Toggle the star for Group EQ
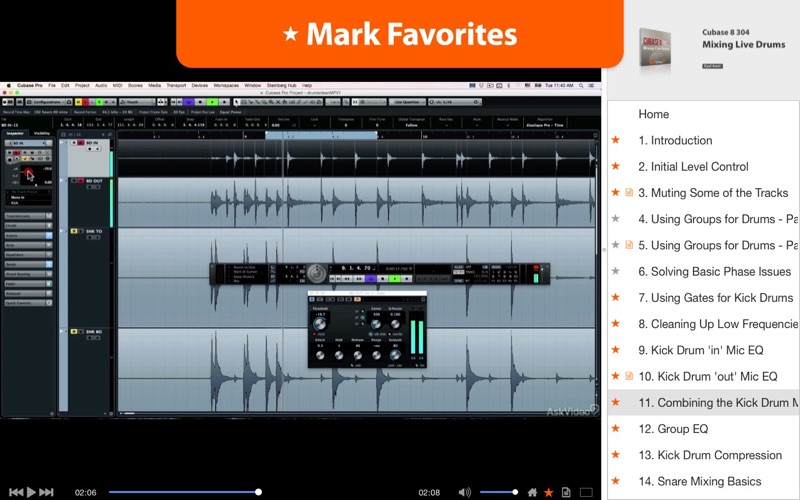Screen dimensions: 800x500 616,428
